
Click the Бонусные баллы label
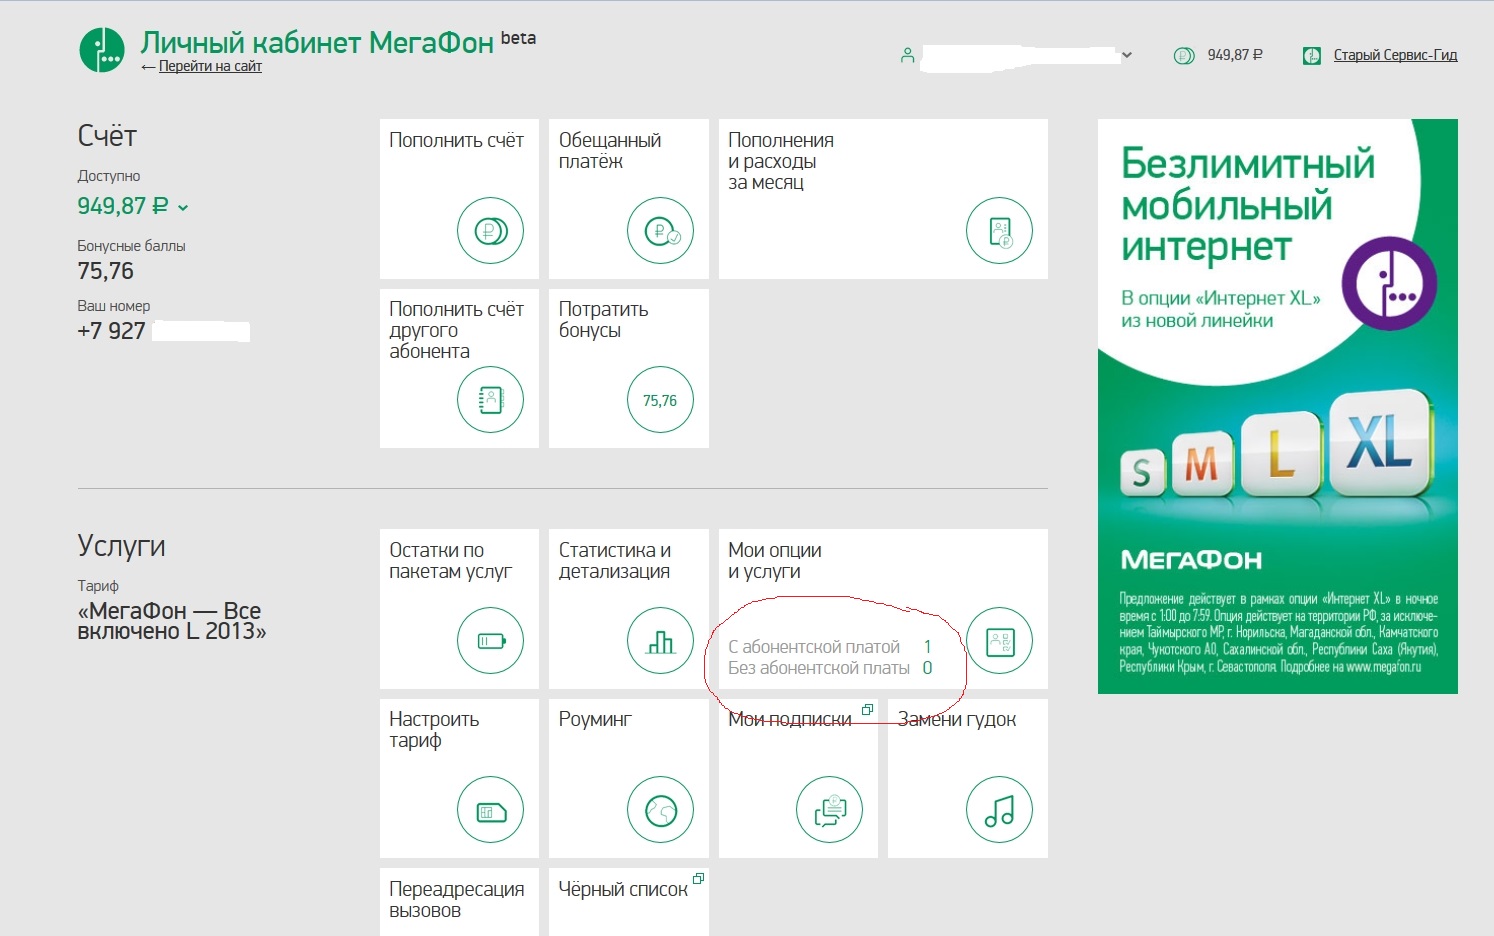pos(131,246)
